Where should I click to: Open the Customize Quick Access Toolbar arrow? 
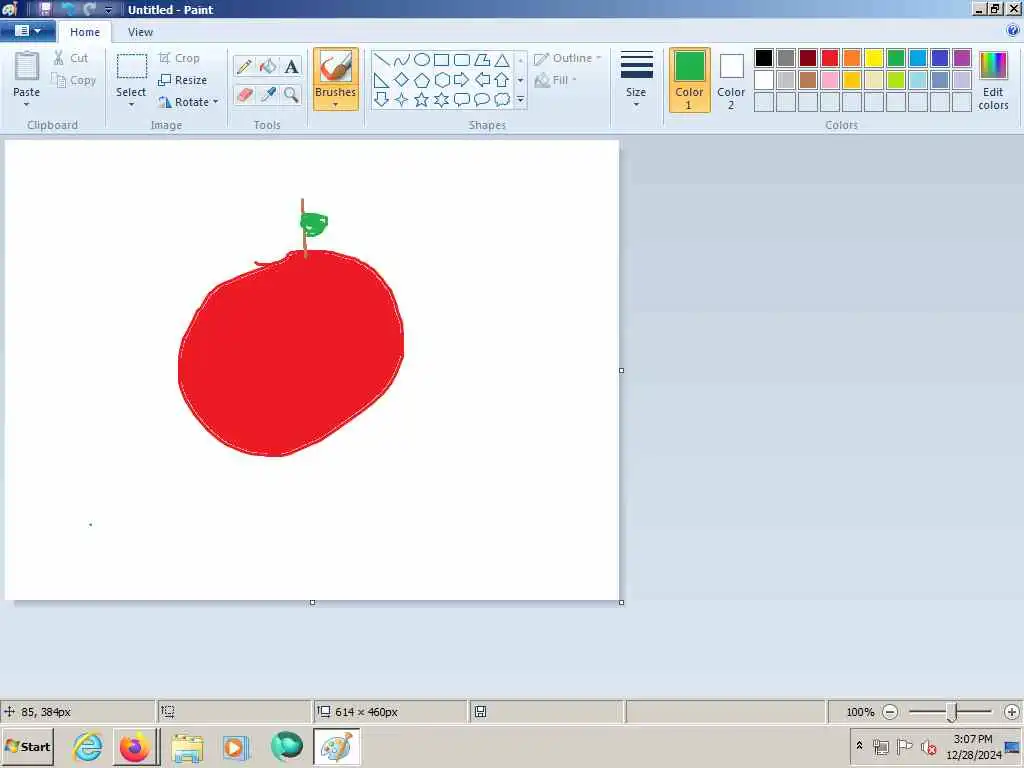pyautogui.click(x=108, y=10)
